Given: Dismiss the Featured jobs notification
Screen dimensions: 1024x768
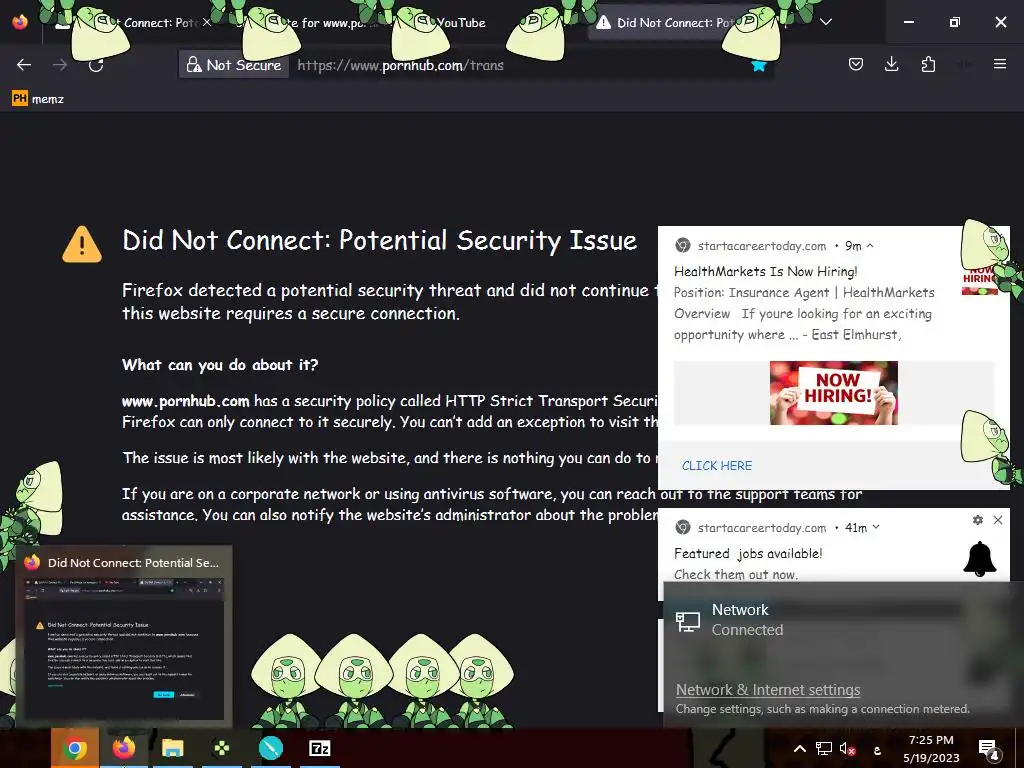Looking at the screenshot, I should click(998, 520).
